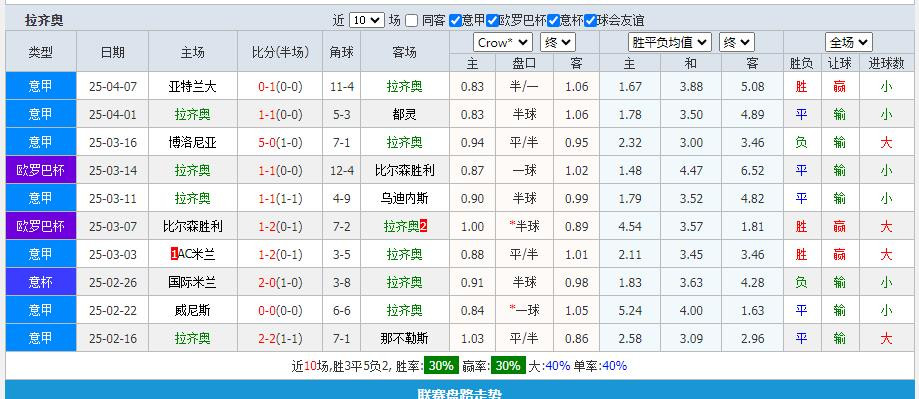
Task: Click the 拉齐奥 team title above the table
Action: [x=44, y=21]
